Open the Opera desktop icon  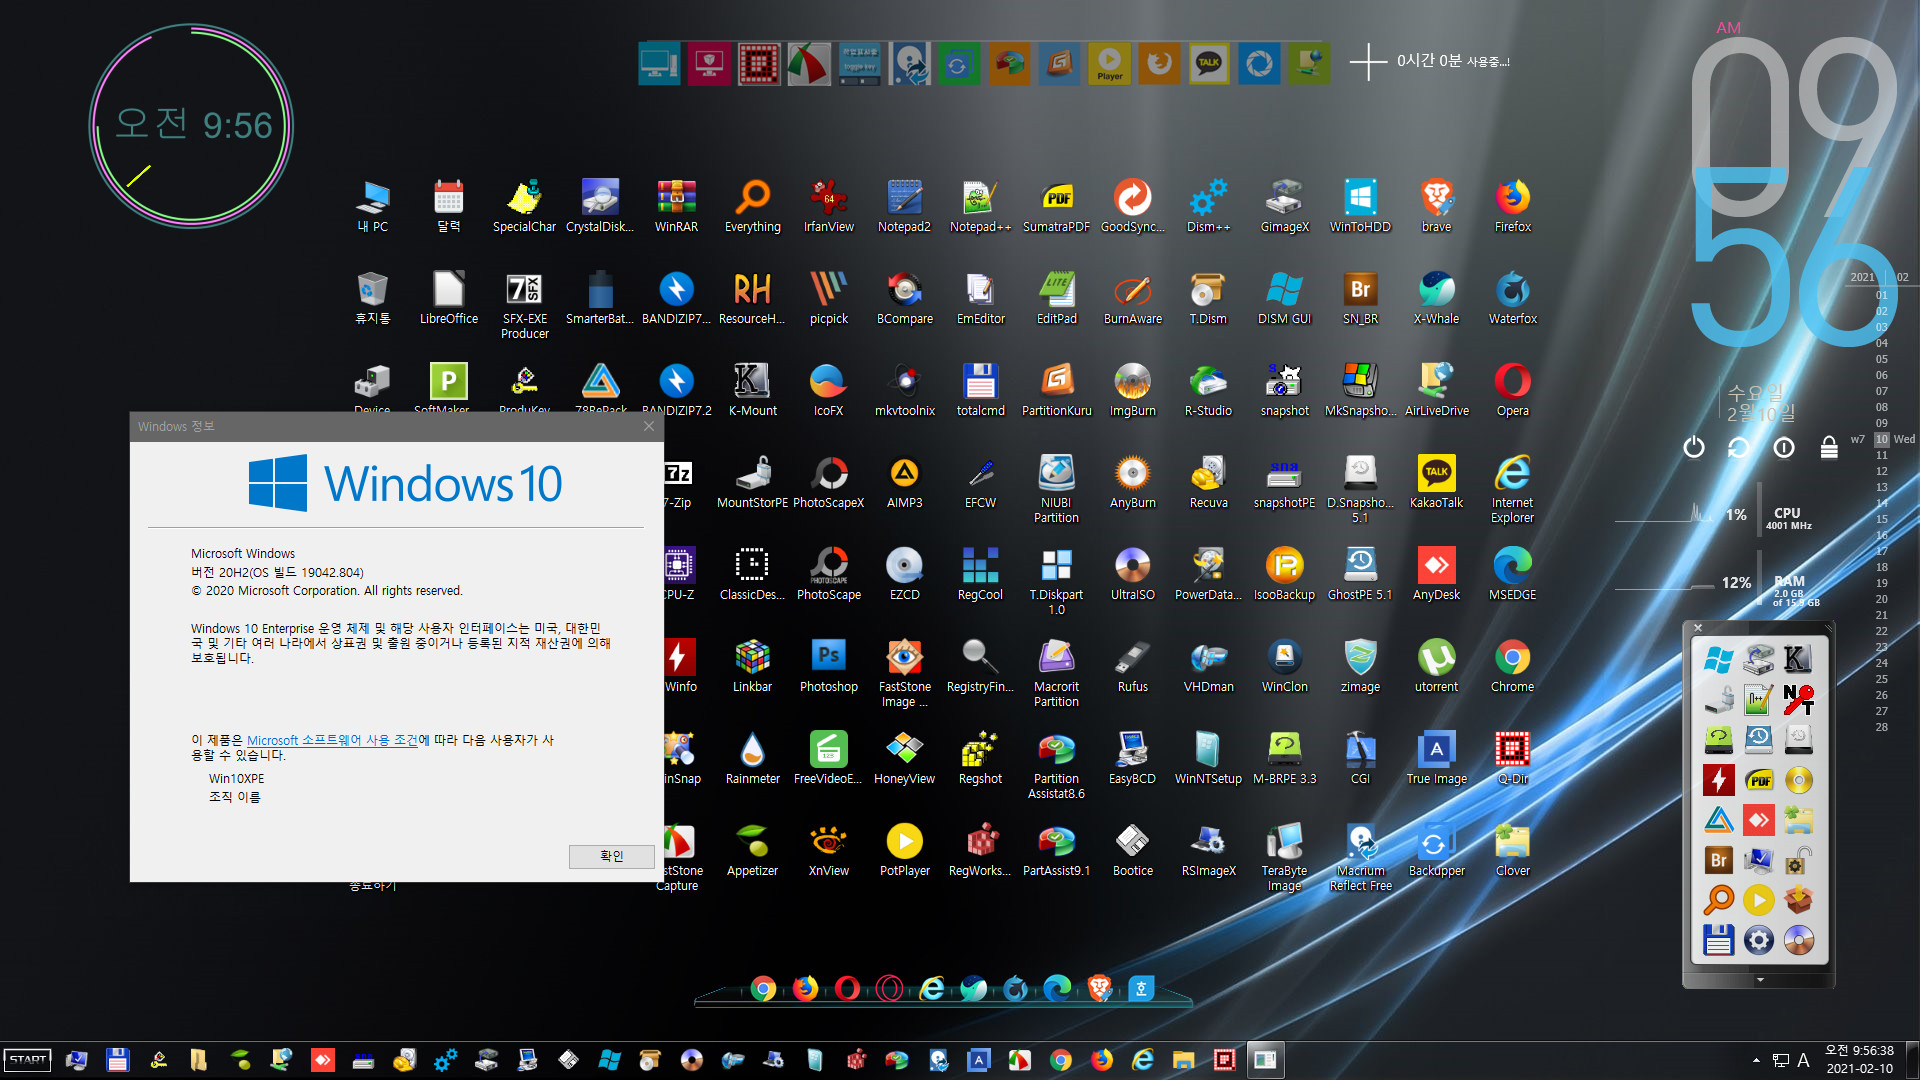[1512, 390]
